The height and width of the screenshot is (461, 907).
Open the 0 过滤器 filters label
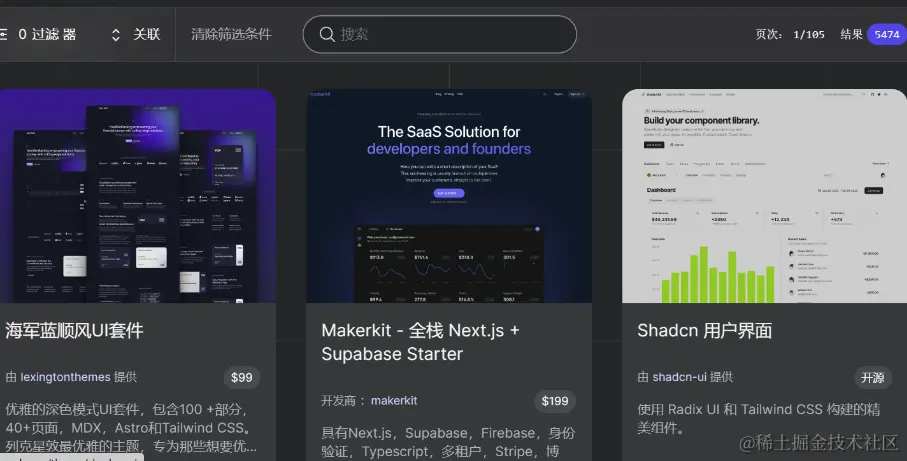point(47,35)
